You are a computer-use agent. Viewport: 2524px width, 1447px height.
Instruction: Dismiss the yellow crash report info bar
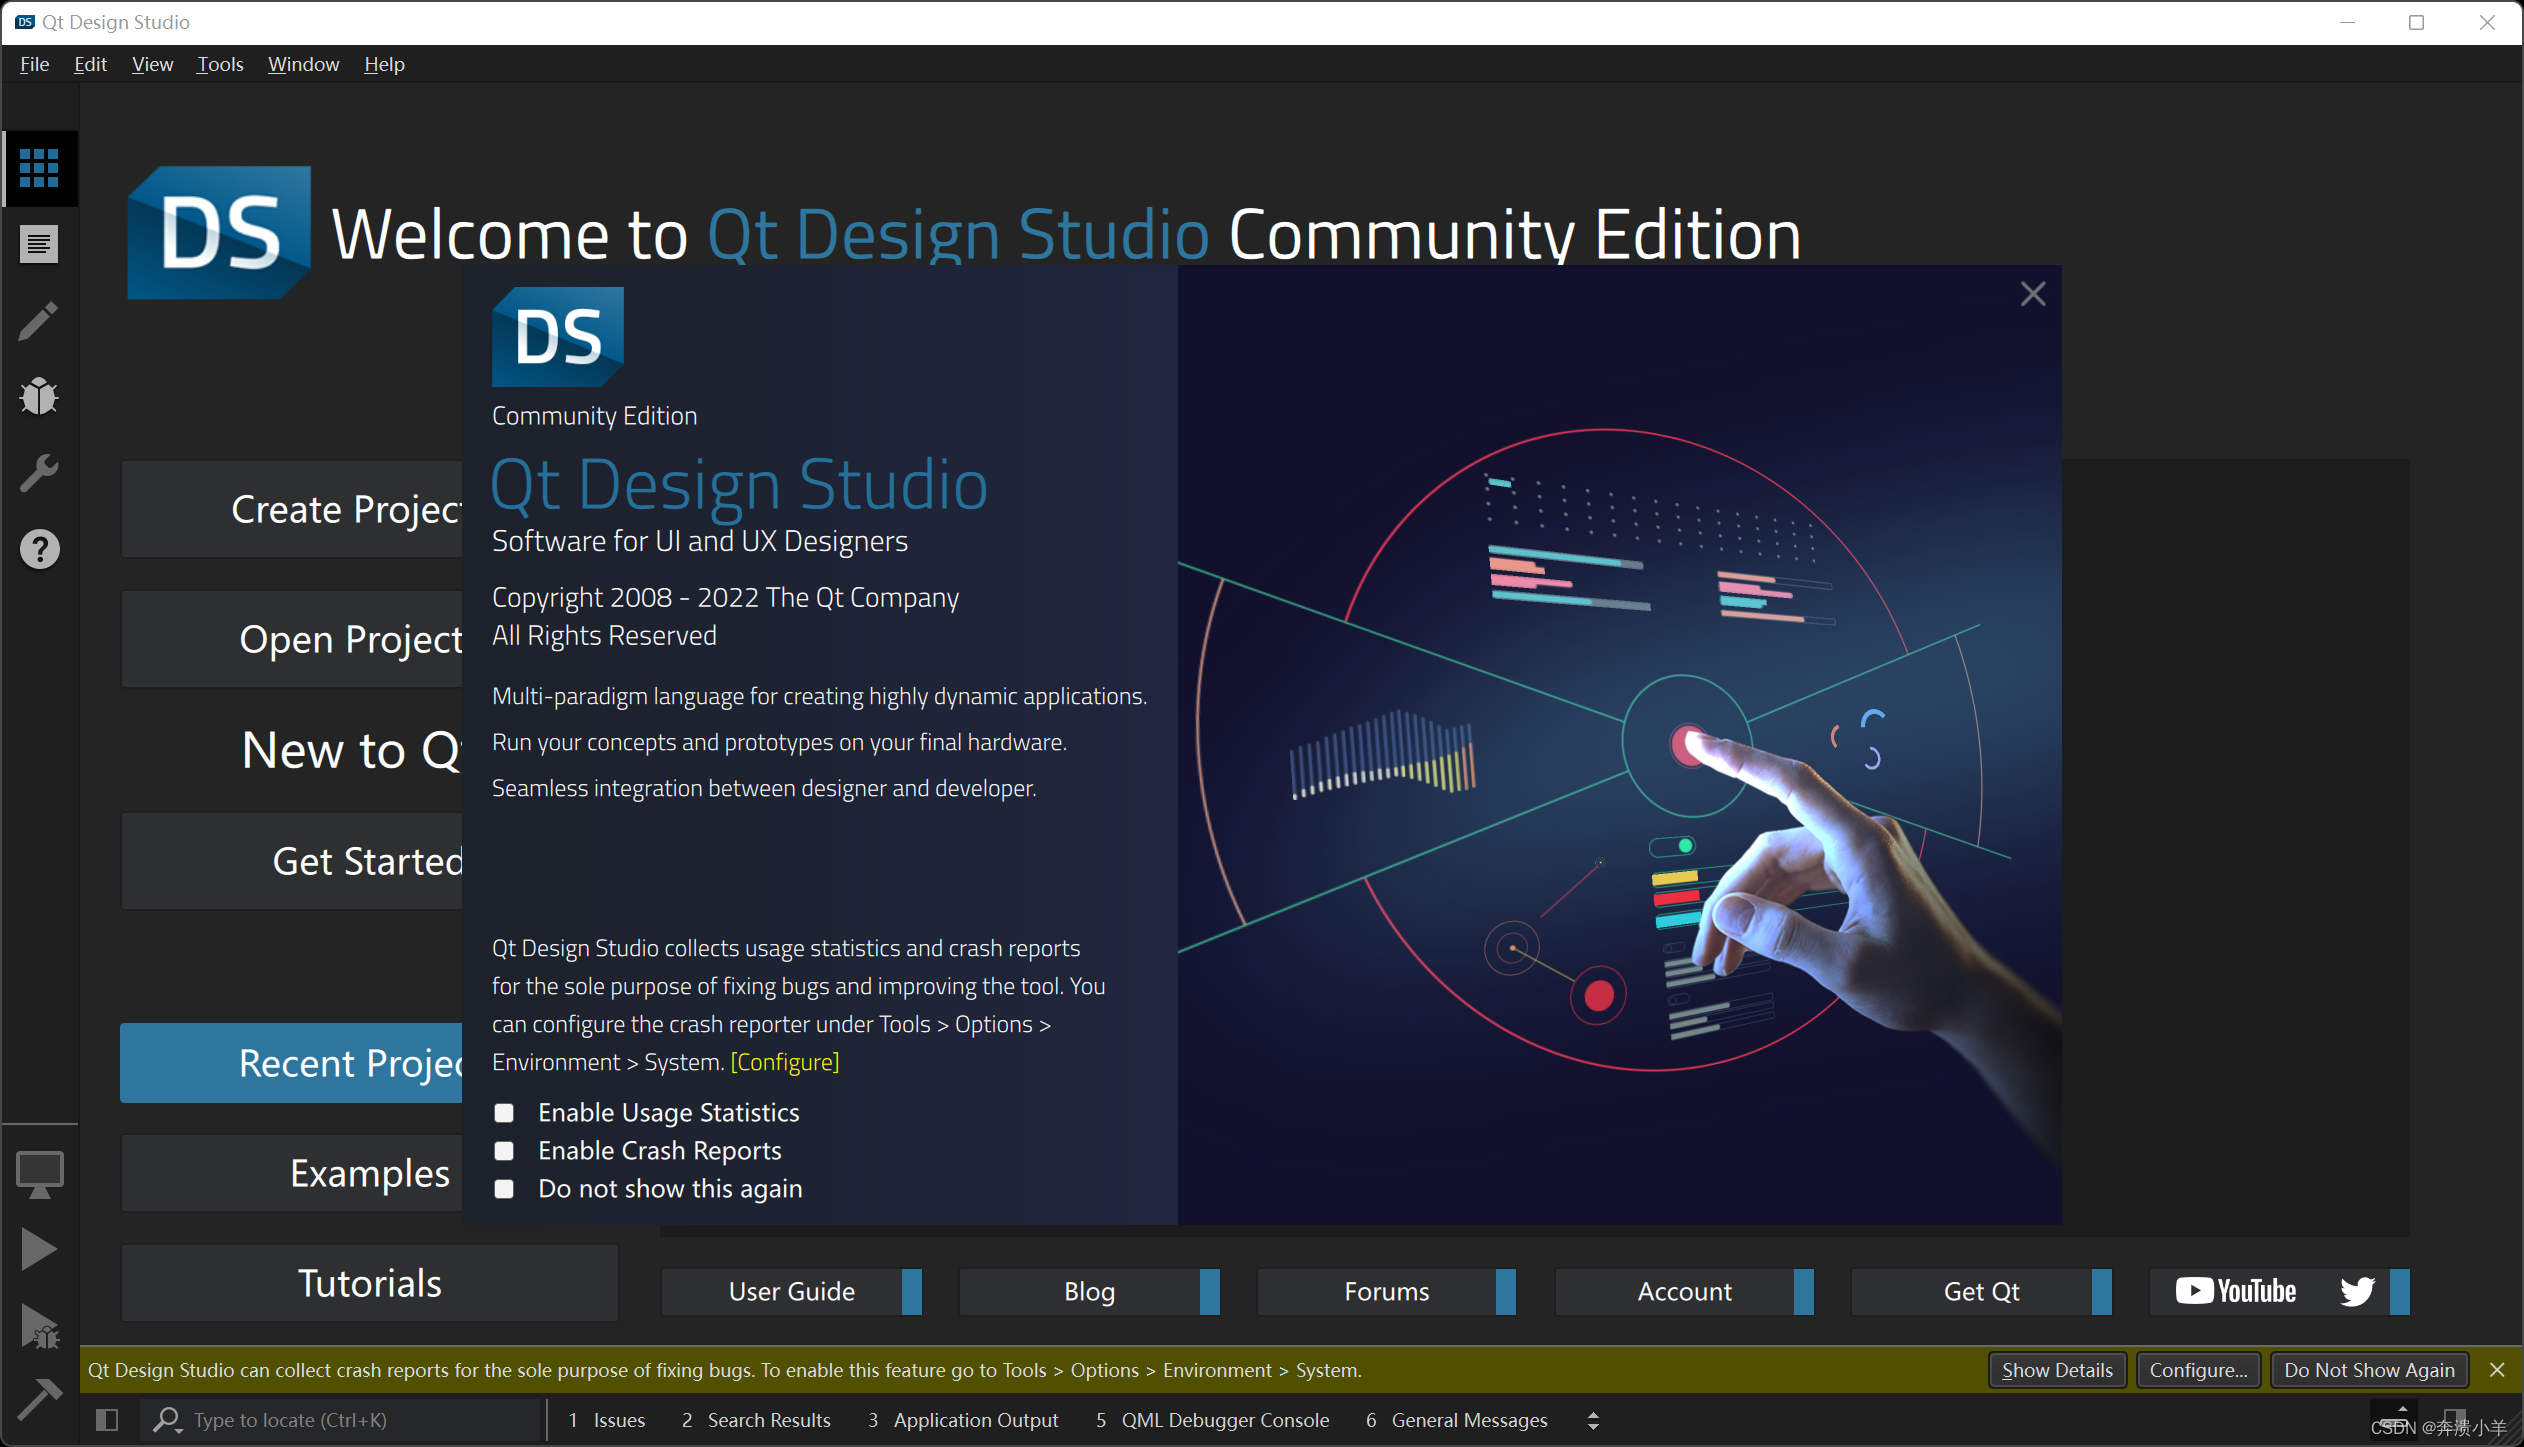pyautogui.click(x=2497, y=1370)
